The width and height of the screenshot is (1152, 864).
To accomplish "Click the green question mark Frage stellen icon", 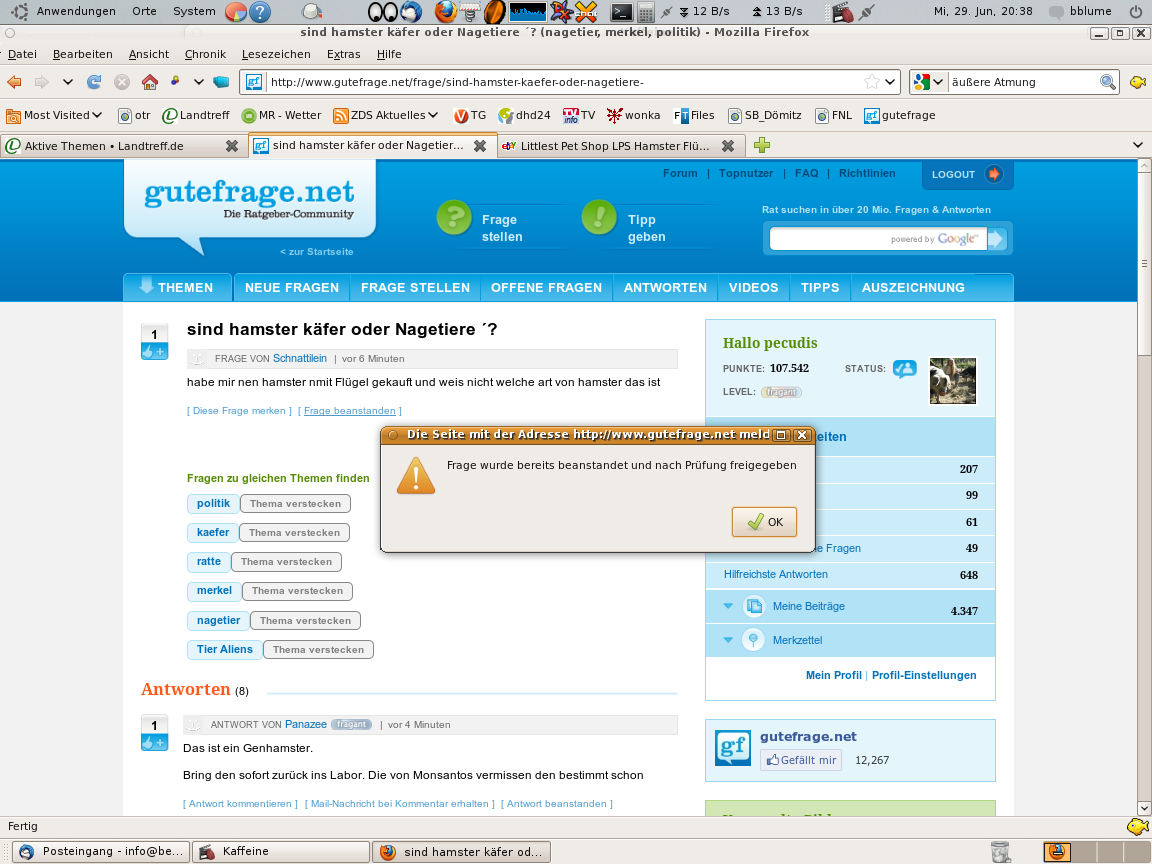I will pyautogui.click(x=454, y=218).
